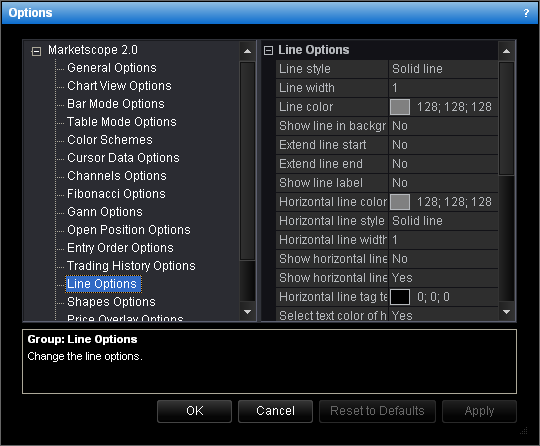Click the Line style property label
540x446 pixels.
(x=305, y=69)
